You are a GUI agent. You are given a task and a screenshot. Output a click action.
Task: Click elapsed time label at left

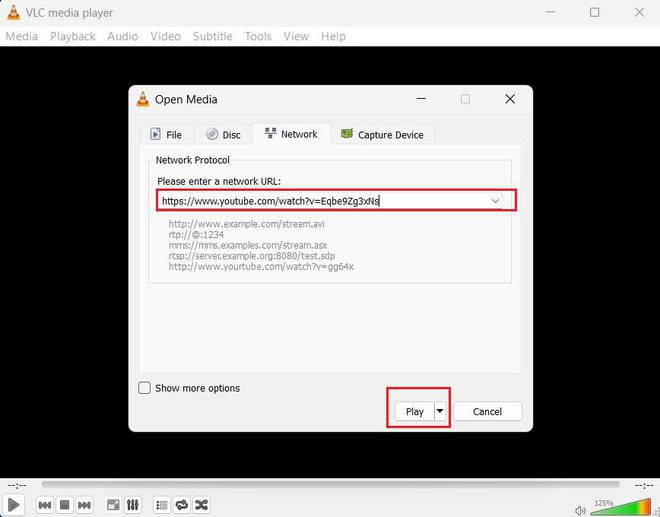[x=17, y=486]
